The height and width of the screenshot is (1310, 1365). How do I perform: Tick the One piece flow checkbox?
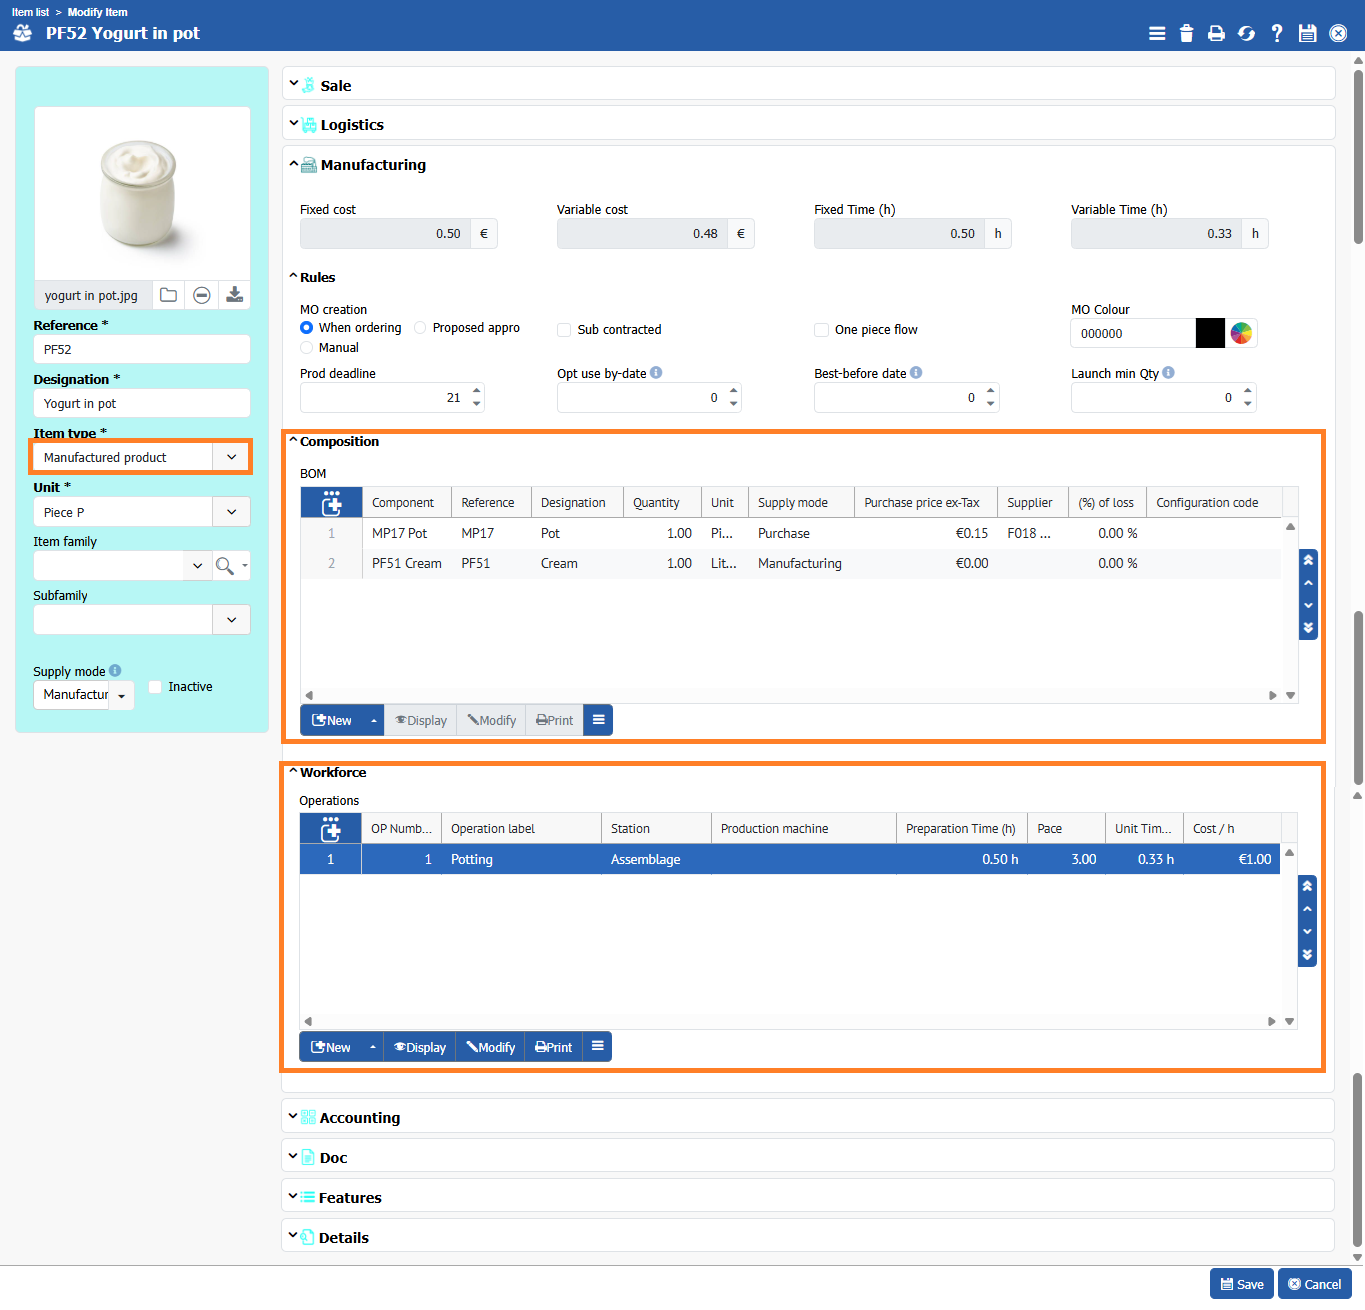821,330
